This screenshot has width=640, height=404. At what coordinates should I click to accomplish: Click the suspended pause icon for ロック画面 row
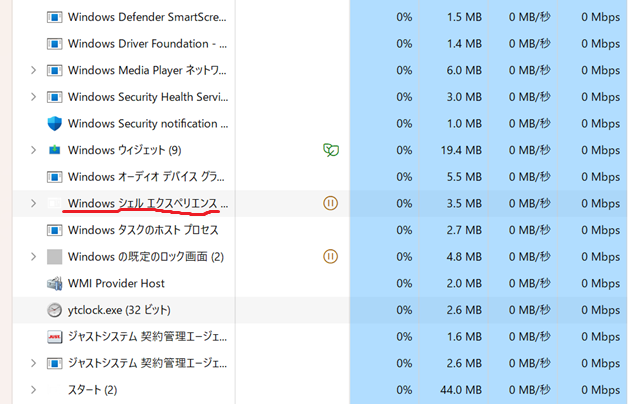click(330, 257)
